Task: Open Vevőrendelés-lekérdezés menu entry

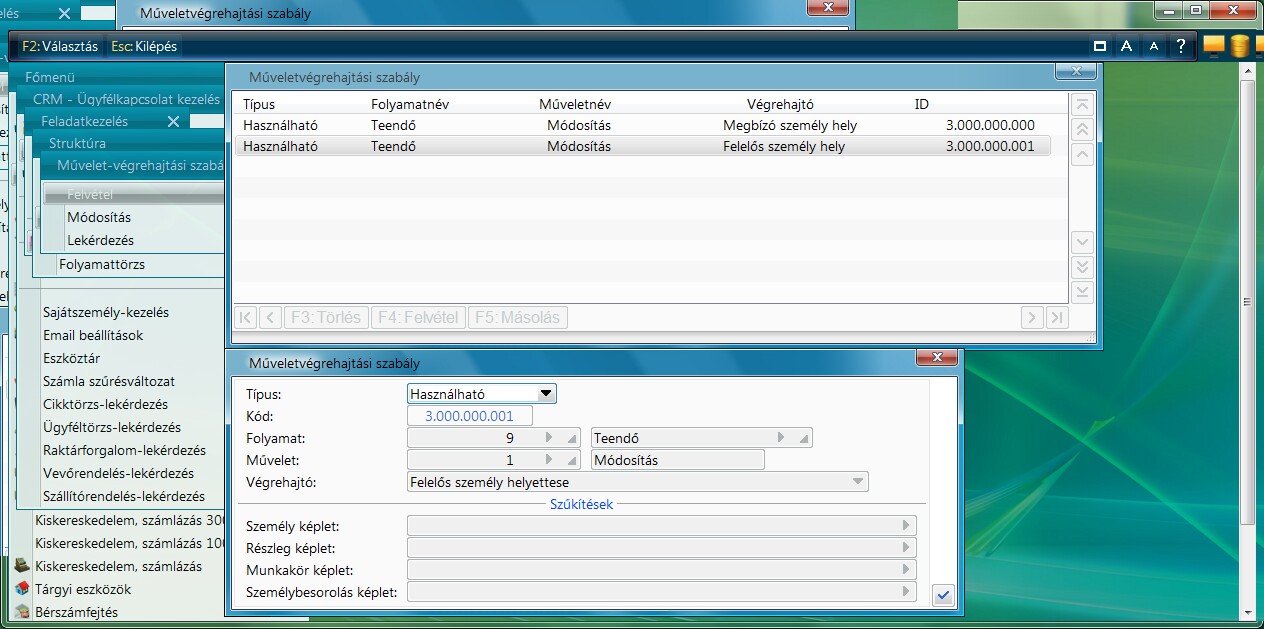Action: click(118, 473)
